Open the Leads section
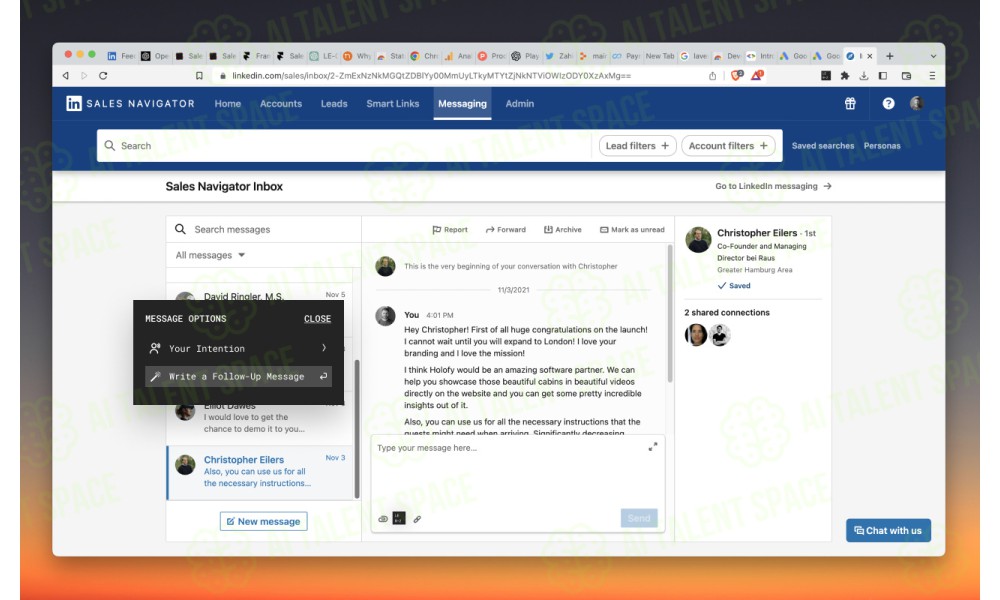Viewport: 1000px width, 600px height. tap(334, 103)
